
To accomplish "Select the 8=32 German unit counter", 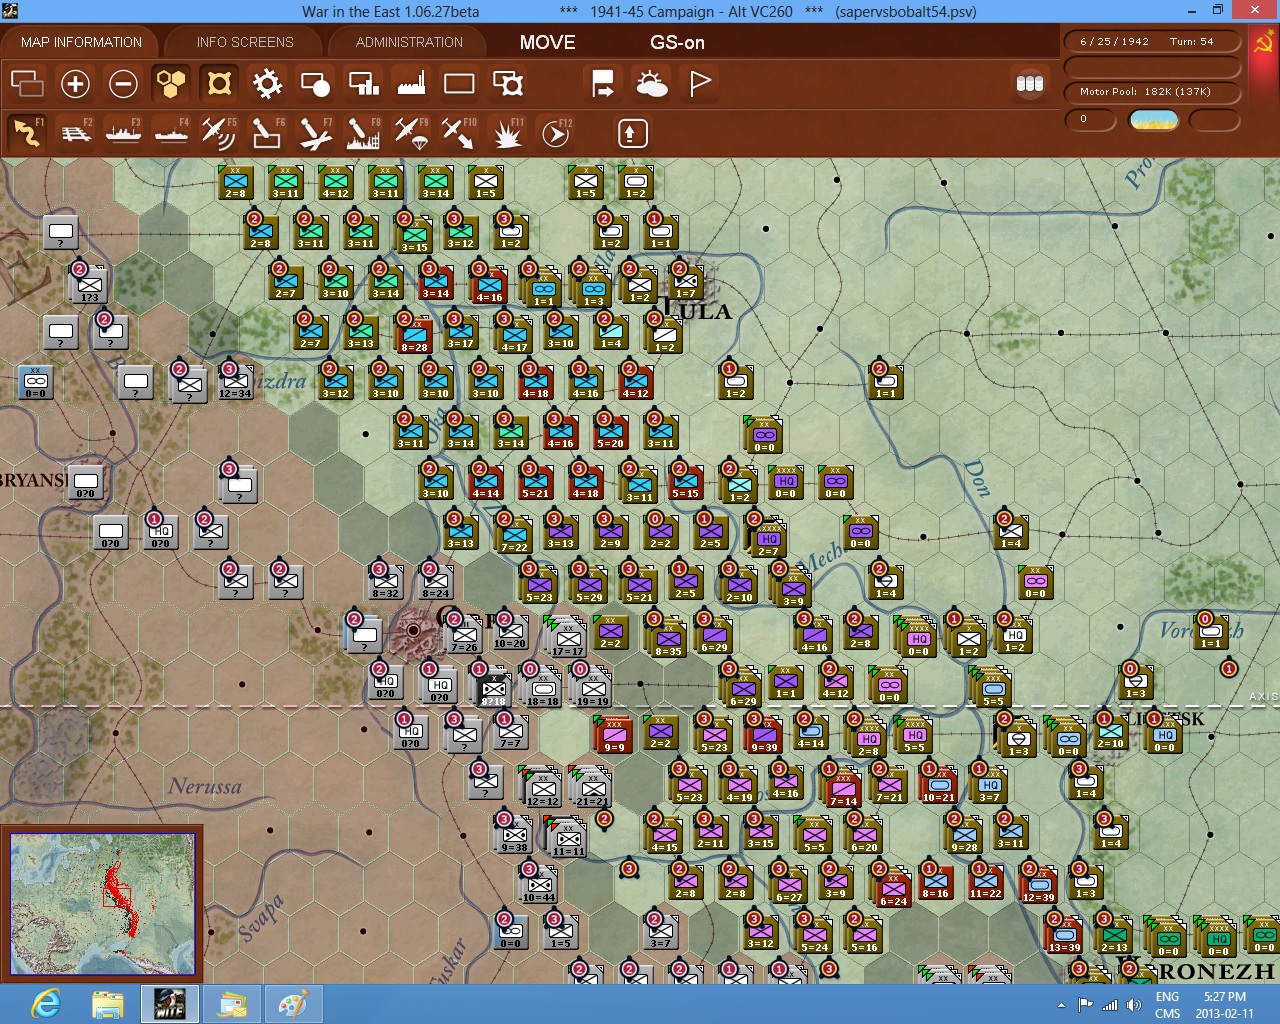I will pos(386,581).
